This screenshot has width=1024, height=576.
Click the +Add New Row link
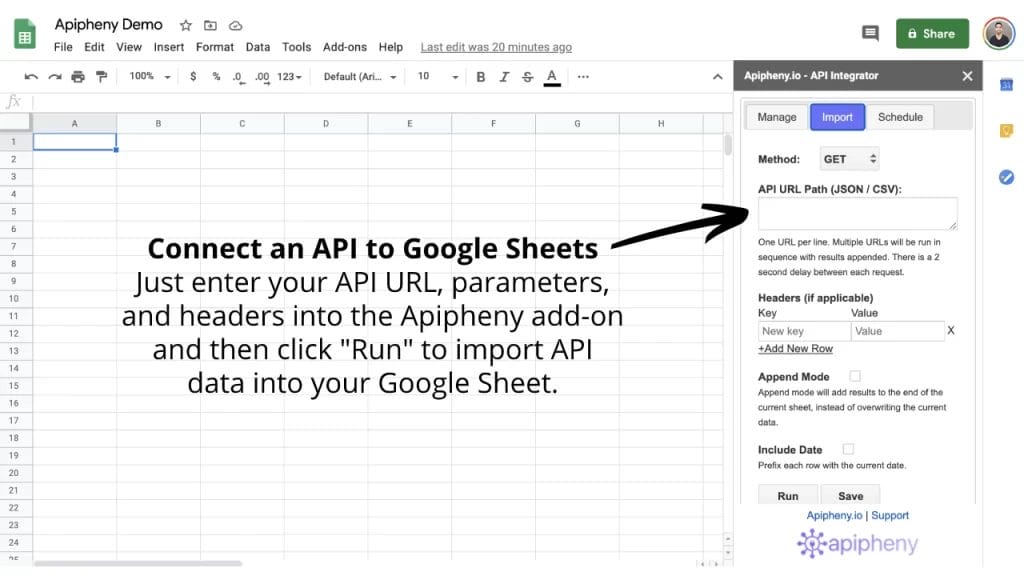795,349
